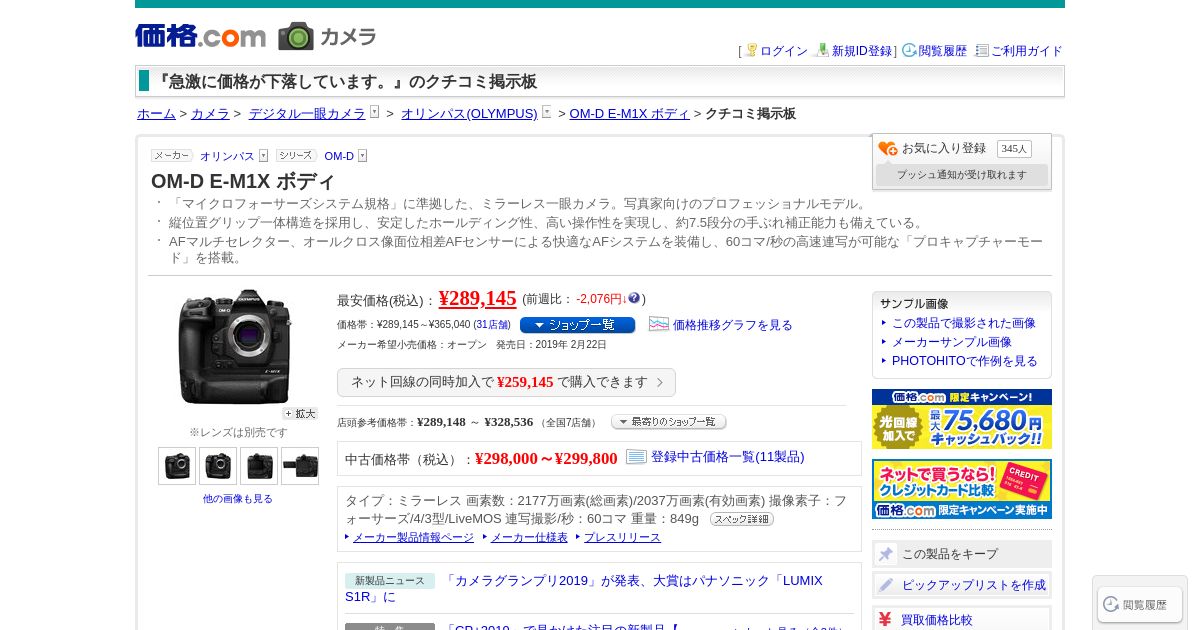Open the floating 閲覧履歴 button
Image resolution: width=1200 pixels, height=630 pixels.
tap(1140, 604)
